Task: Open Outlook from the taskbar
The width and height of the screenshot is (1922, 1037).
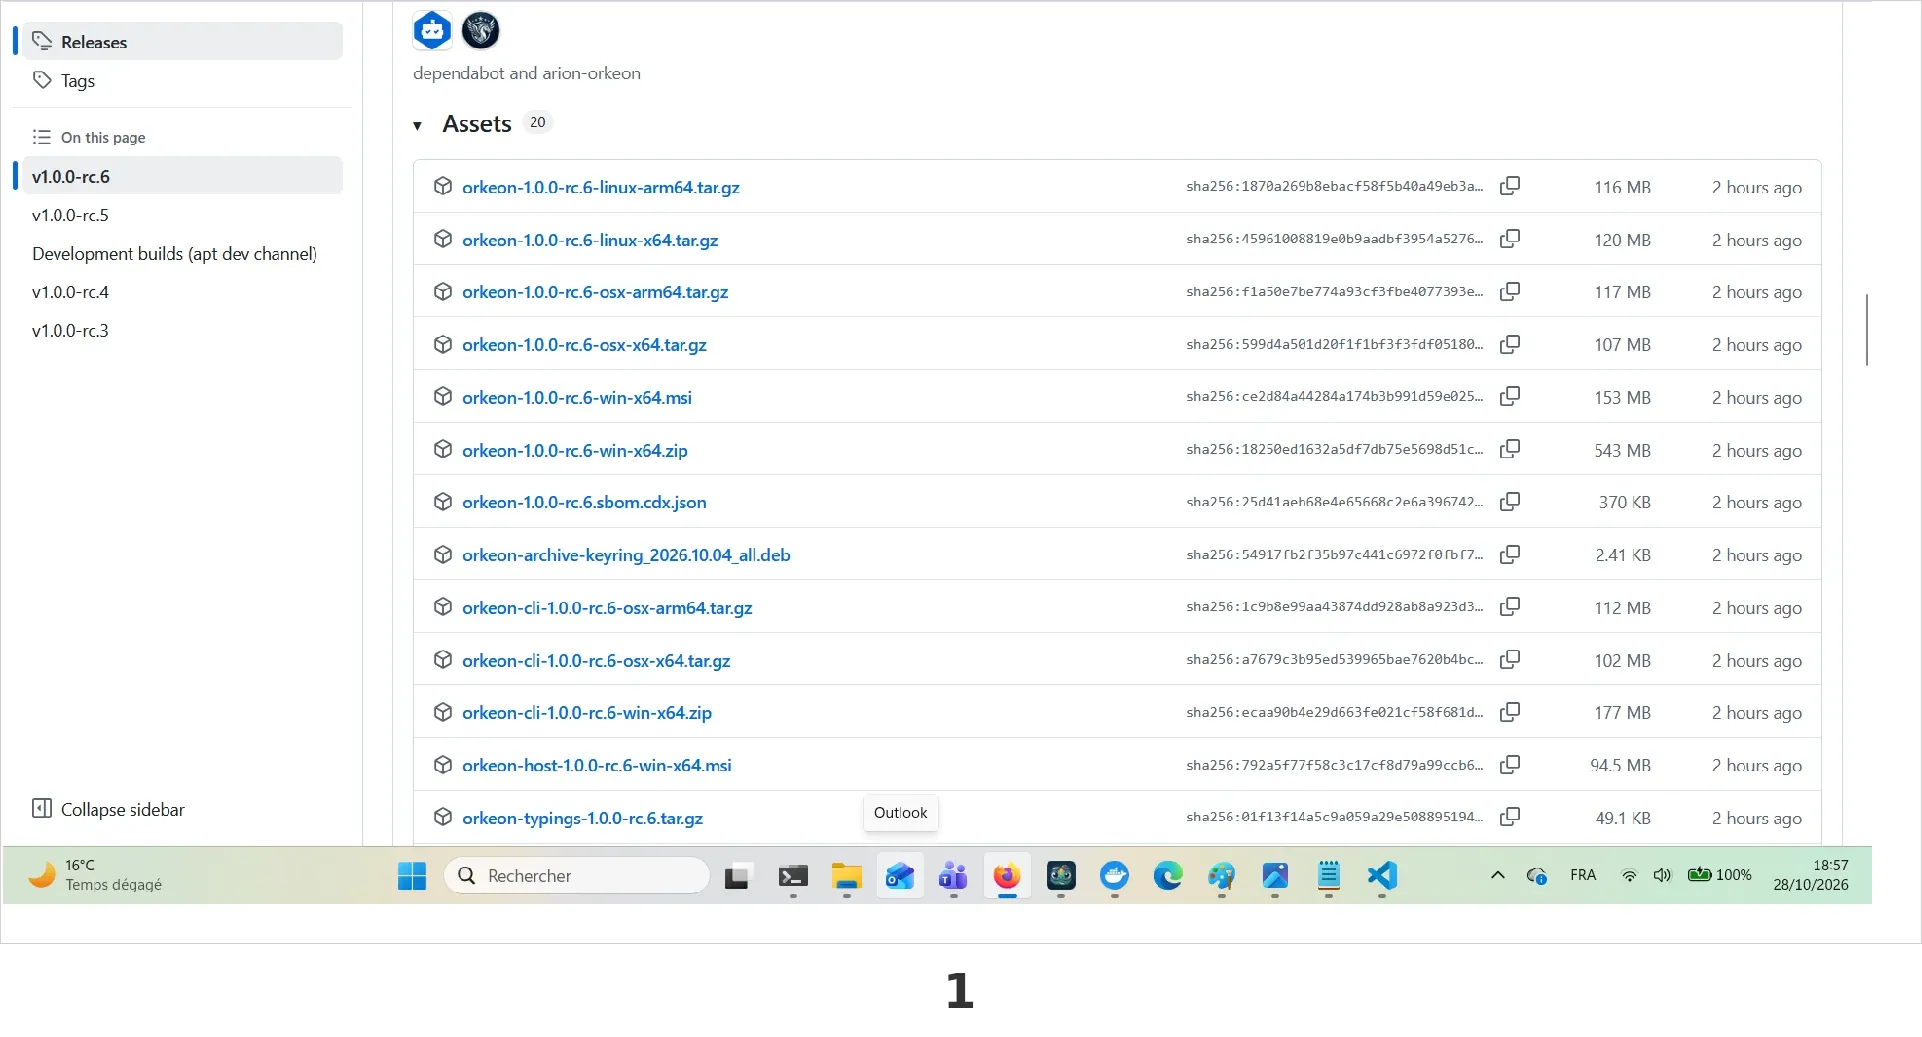Action: tap(900, 876)
